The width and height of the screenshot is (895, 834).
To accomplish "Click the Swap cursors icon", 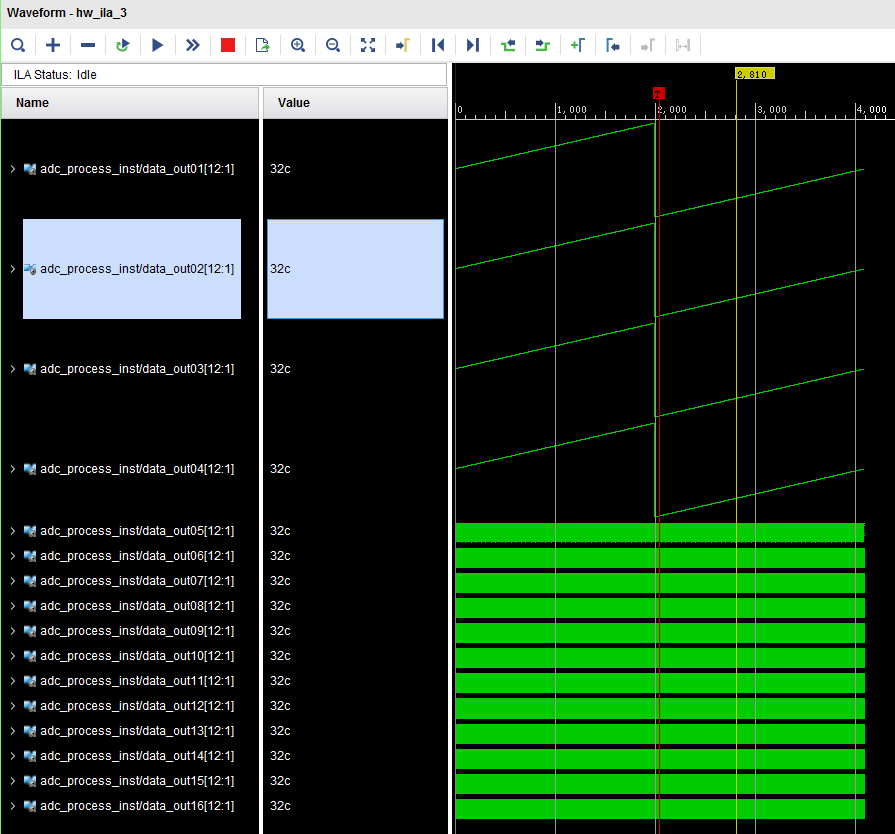I will (683, 45).
